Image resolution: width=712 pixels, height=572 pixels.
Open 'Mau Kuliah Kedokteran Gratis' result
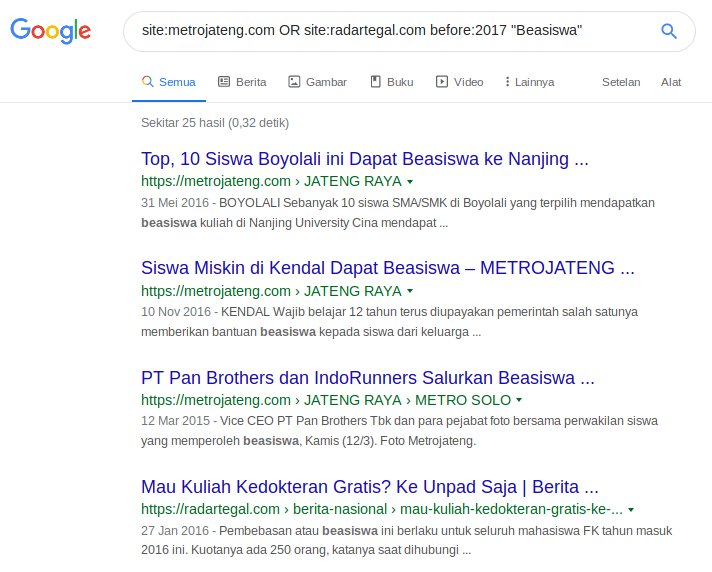tap(370, 487)
